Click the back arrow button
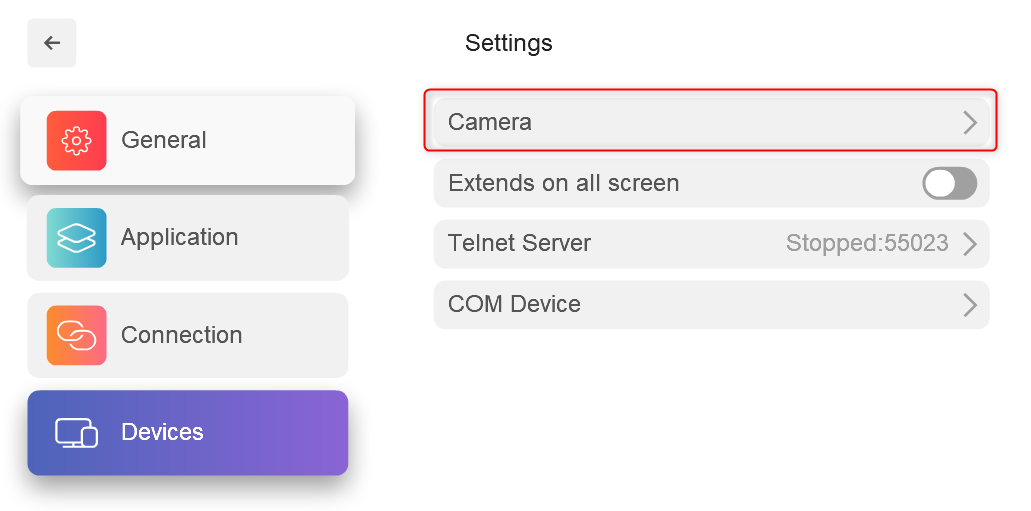1031x511 pixels. [52, 43]
